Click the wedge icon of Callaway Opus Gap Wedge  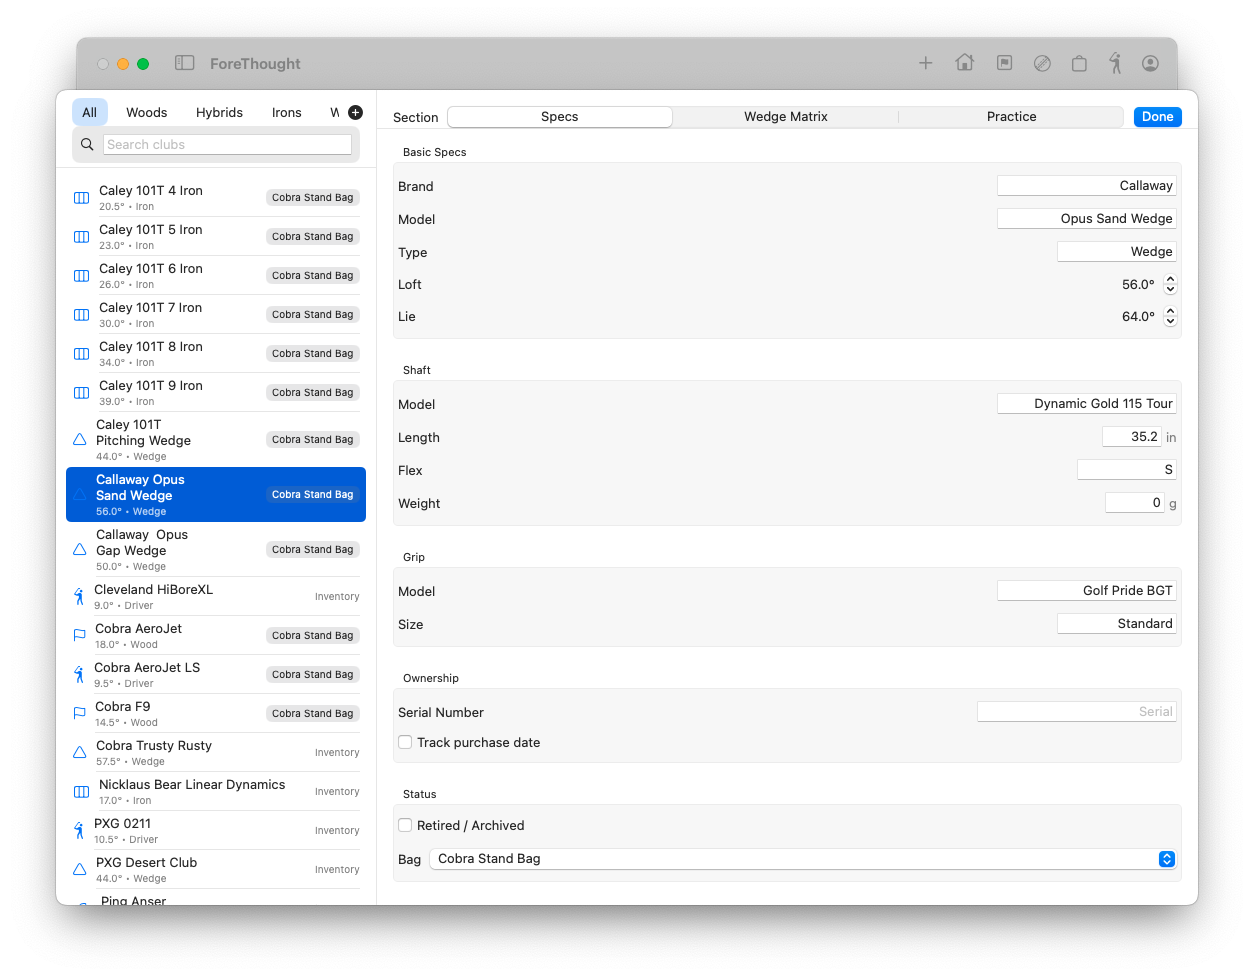[x=80, y=550]
